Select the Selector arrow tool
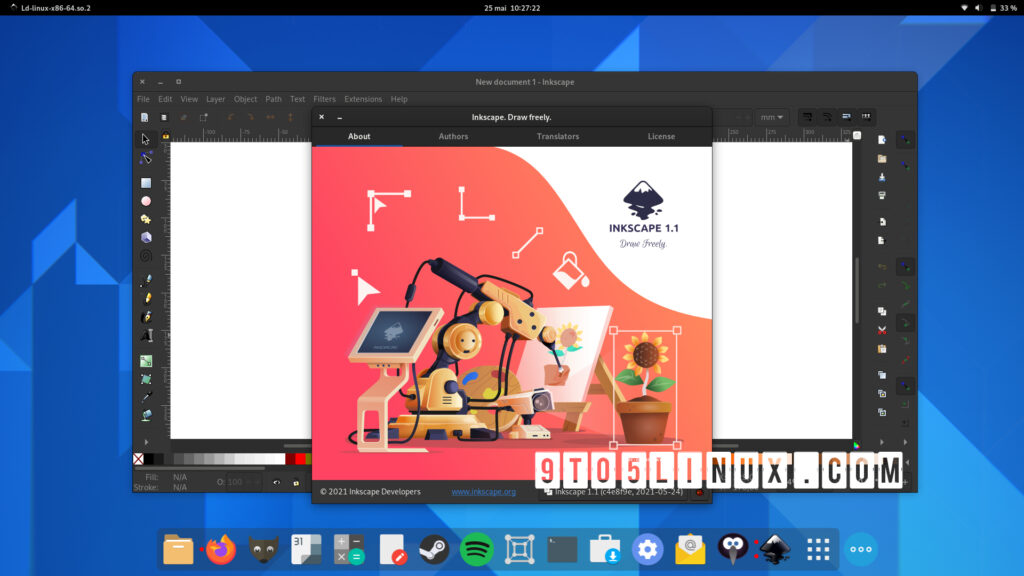 pyautogui.click(x=146, y=139)
